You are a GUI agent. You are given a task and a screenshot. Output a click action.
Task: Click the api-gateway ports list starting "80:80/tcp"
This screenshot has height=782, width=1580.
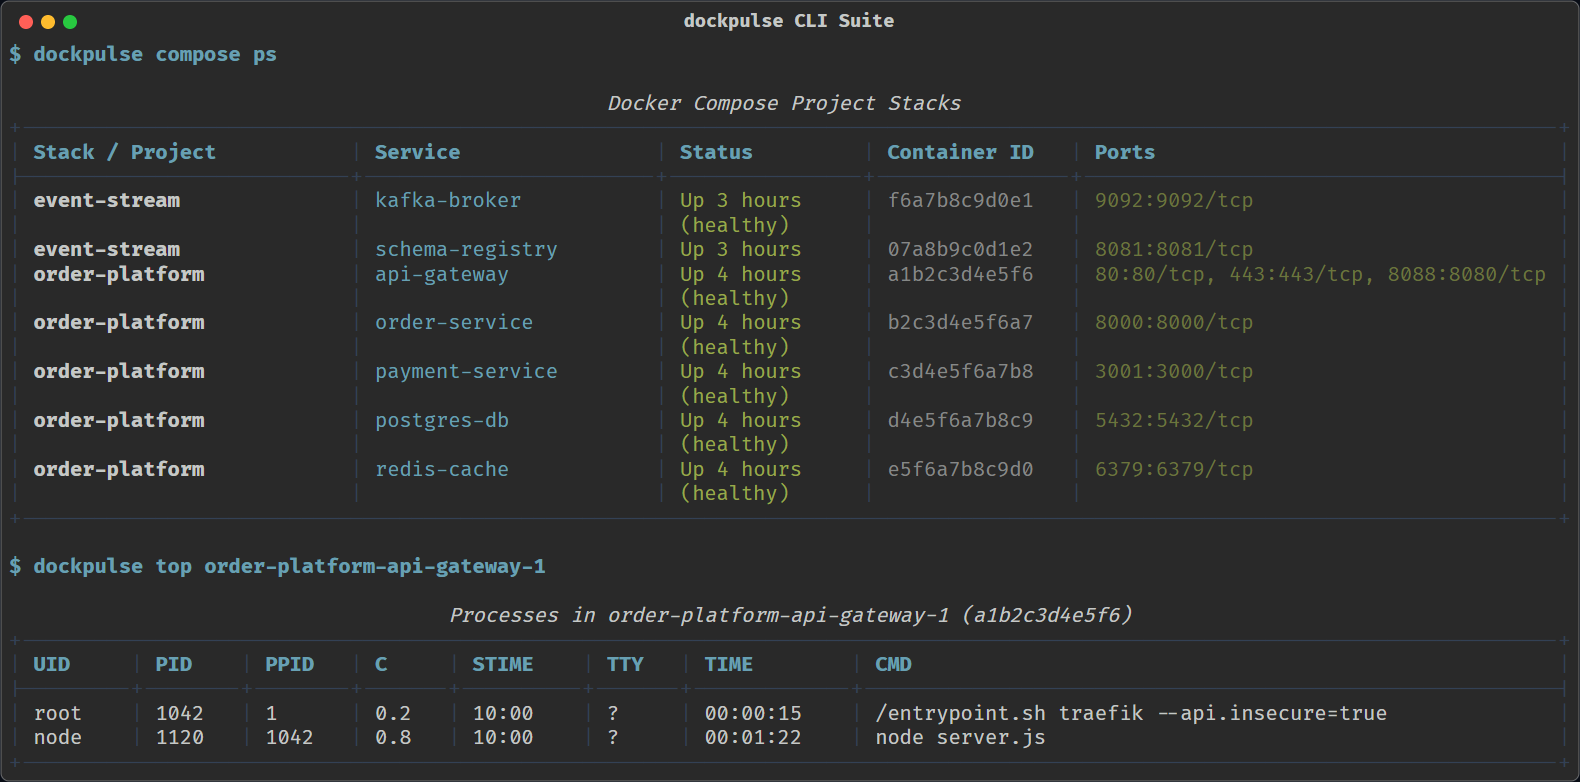pos(1320,274)
